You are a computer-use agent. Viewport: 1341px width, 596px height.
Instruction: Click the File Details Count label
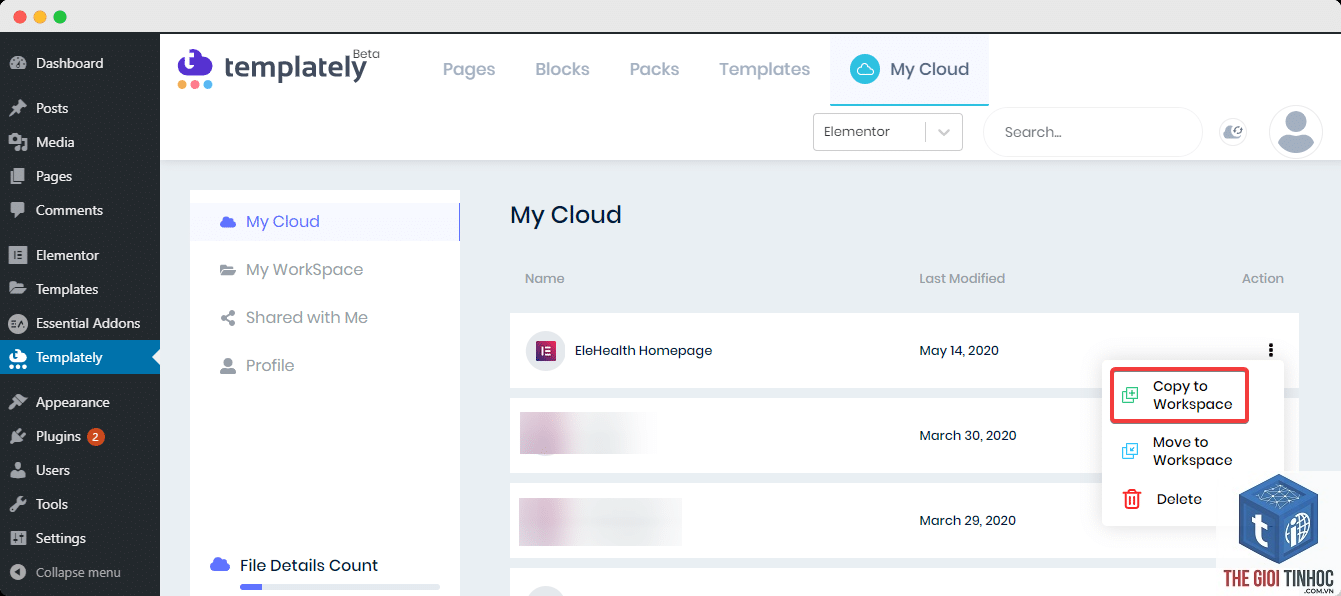coord(309,565)
